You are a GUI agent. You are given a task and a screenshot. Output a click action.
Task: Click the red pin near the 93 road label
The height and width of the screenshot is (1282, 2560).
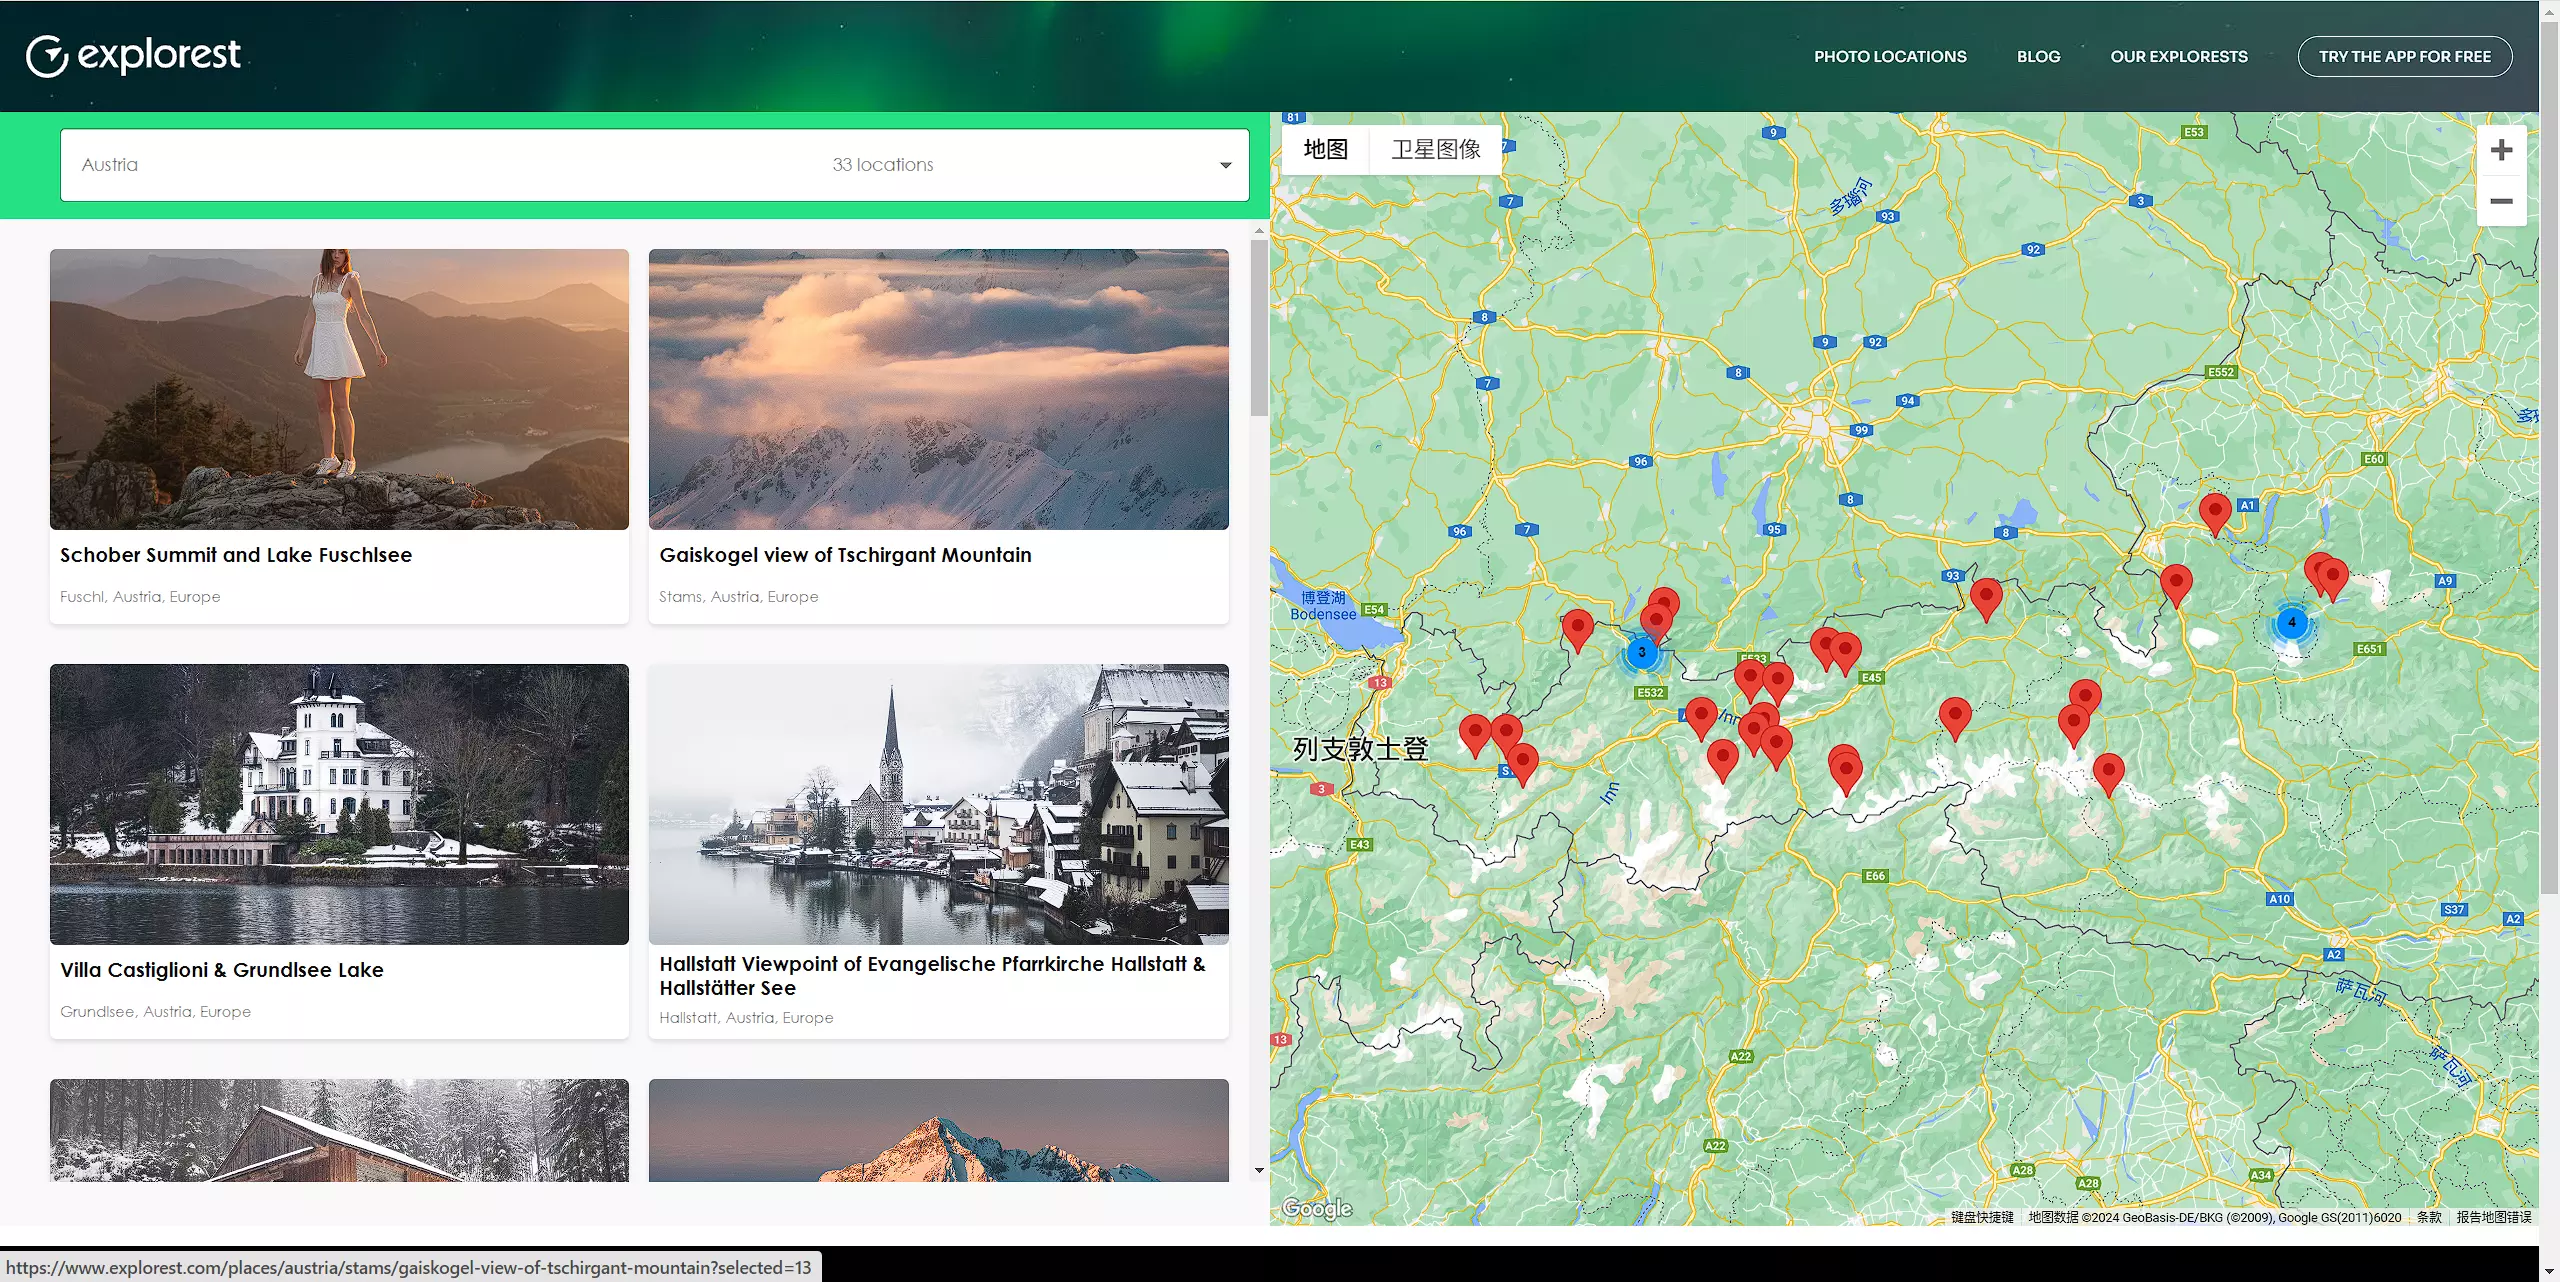(x=1985, y=596)
